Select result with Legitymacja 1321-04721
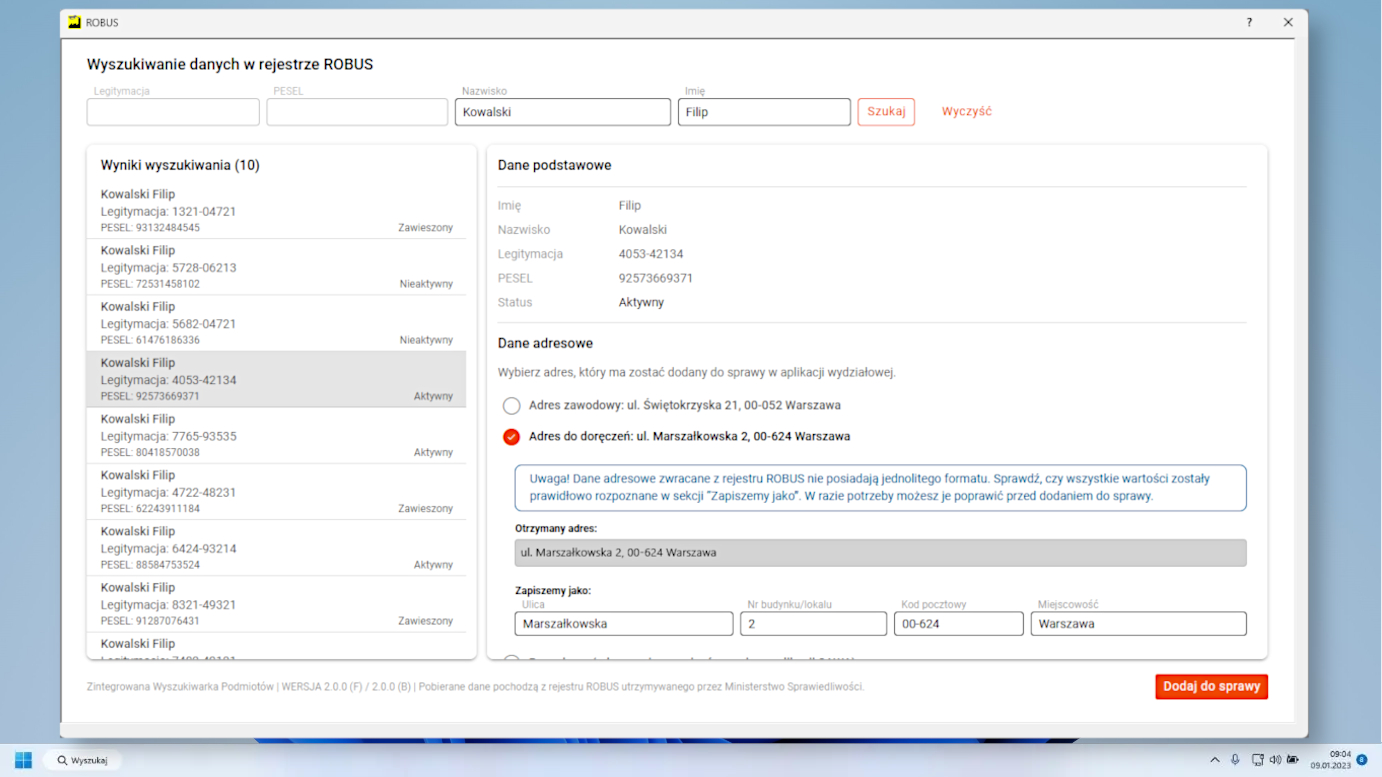 pyautogui.click(x=276, y=211)
